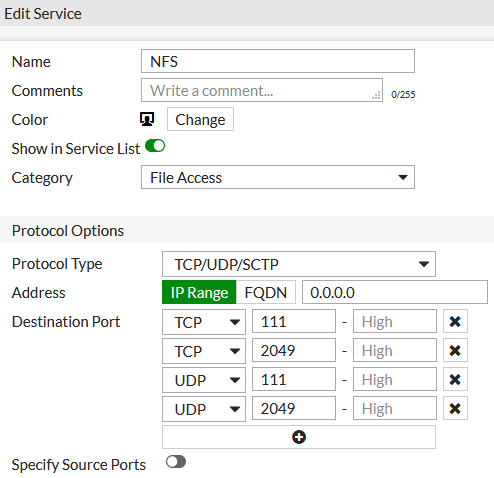
Task: Open protocol dropdown for the TCP 111 row
Action: (204, 322)
